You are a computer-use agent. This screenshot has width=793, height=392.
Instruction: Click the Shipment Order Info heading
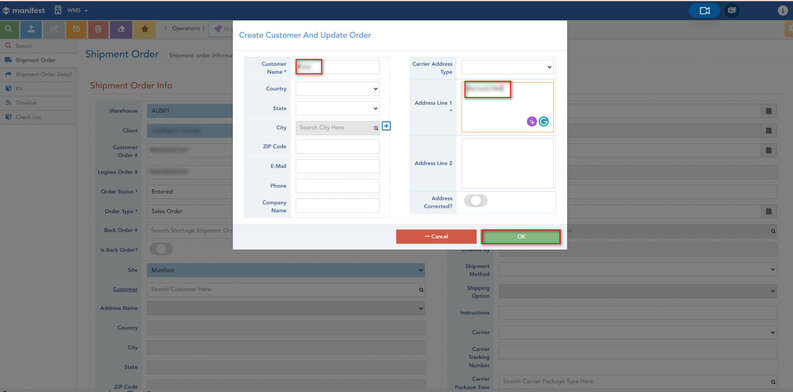tap(131, 85)
